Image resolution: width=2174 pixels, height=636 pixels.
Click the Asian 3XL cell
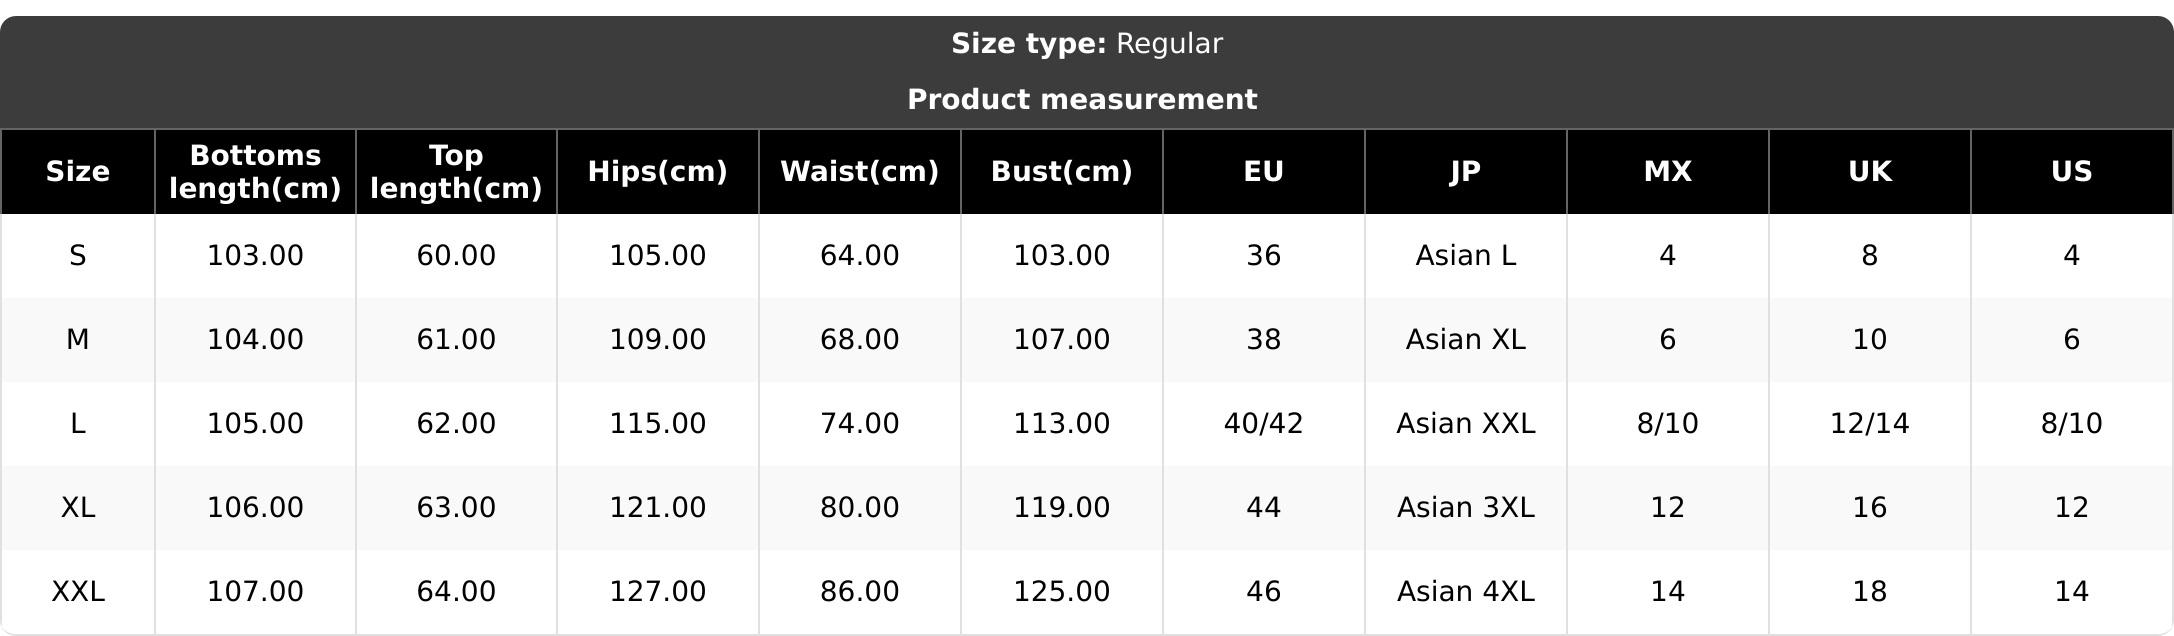click(1466, 508)
